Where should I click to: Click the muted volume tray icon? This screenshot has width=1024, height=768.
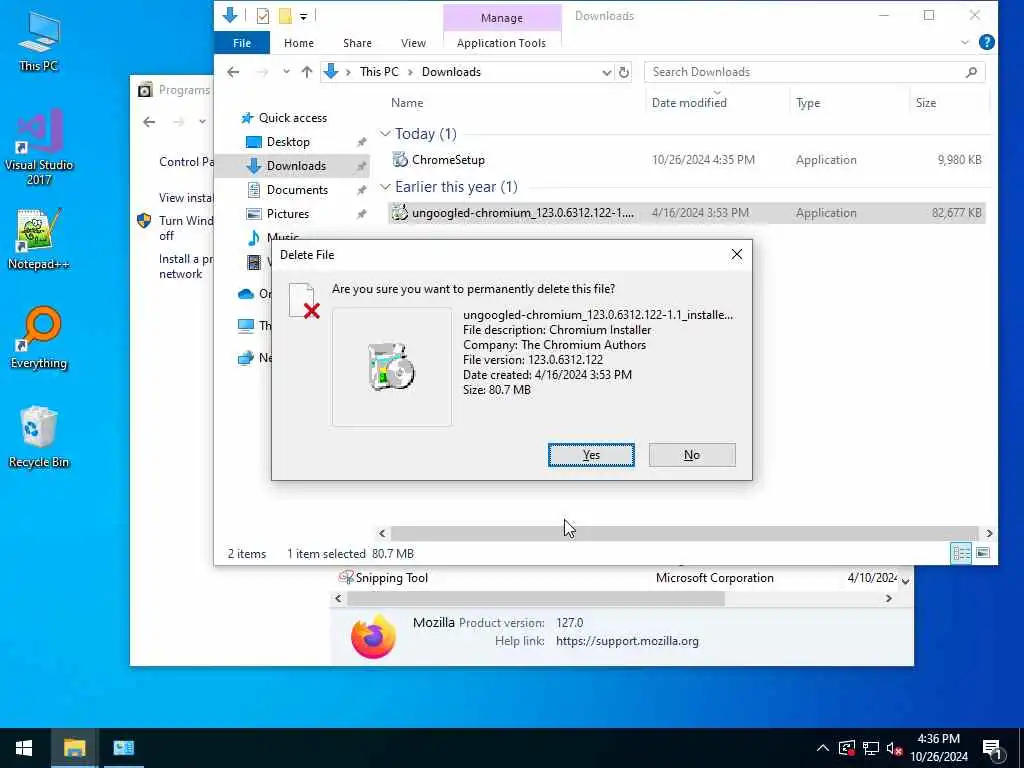(894, 748)
